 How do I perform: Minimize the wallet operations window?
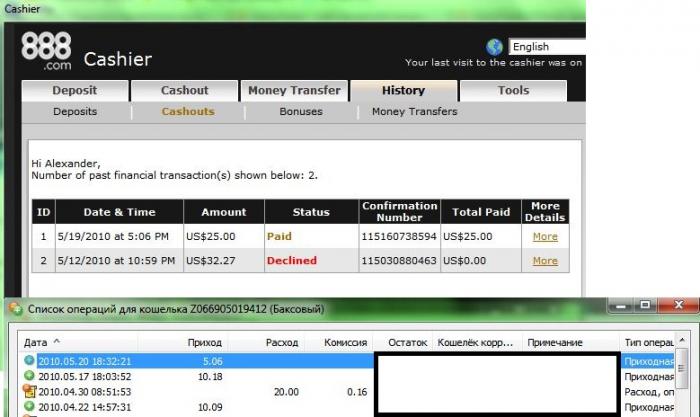[621, 306]
